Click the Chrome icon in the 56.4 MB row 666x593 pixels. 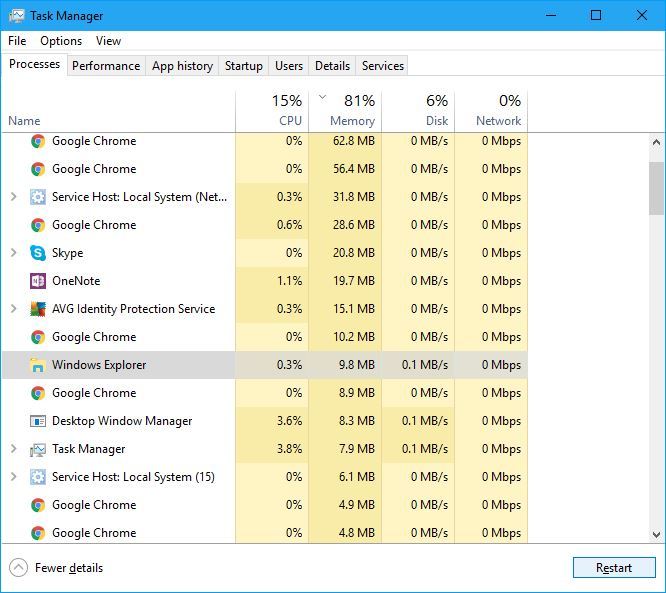pyautogui.click(x=38, y=169)
